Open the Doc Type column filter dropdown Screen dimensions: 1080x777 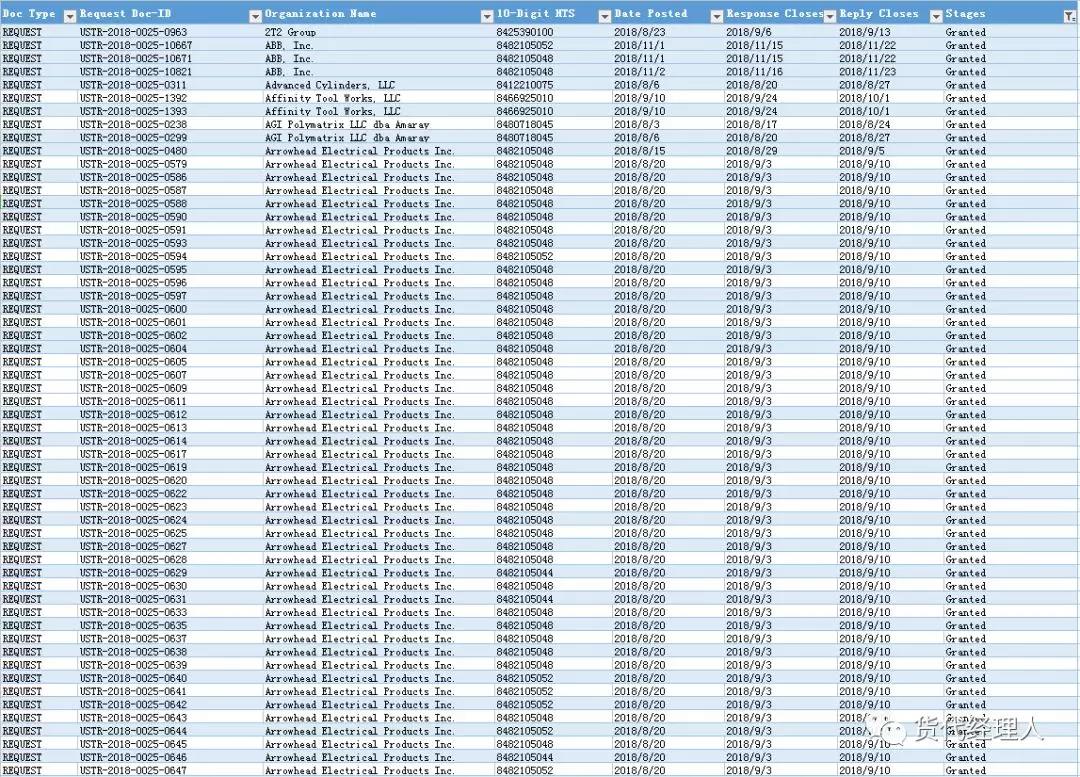pyautogui.click(x=70, y=16)
